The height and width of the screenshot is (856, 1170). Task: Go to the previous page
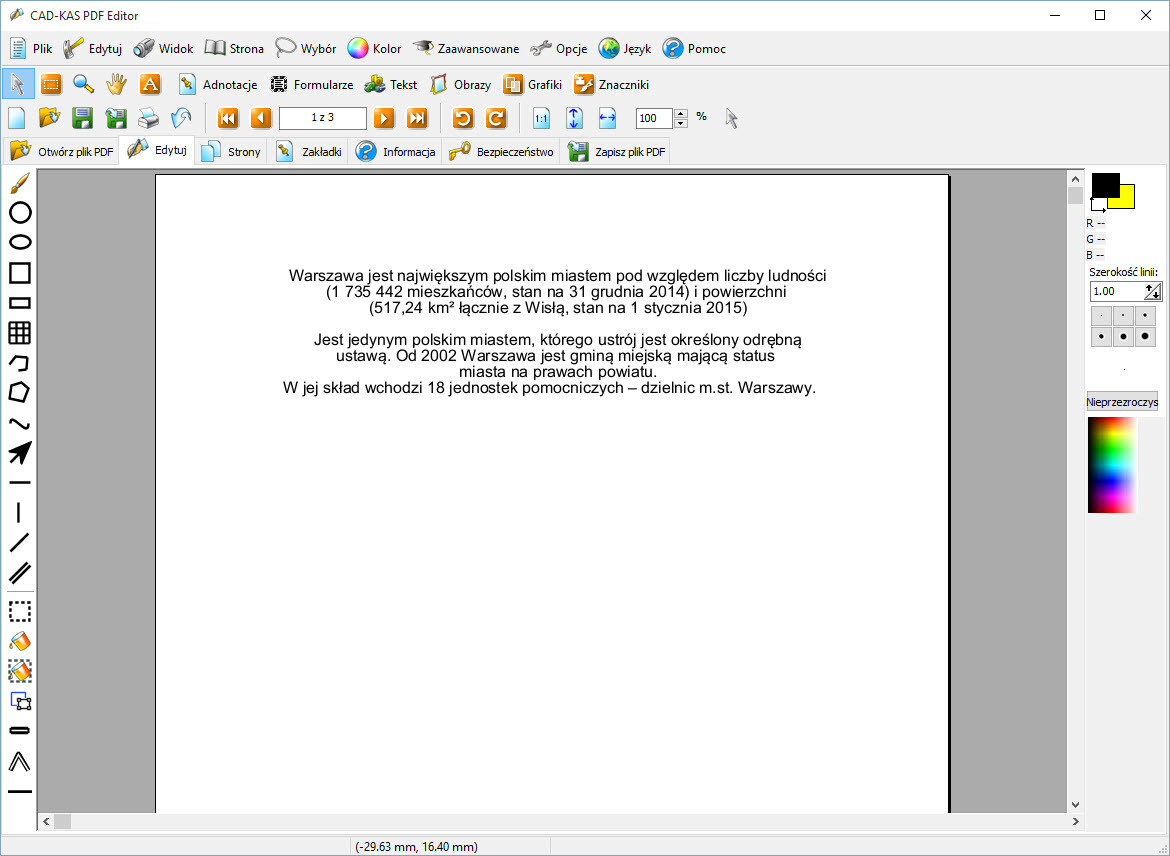pyautogui.click(x=261, y=118)
